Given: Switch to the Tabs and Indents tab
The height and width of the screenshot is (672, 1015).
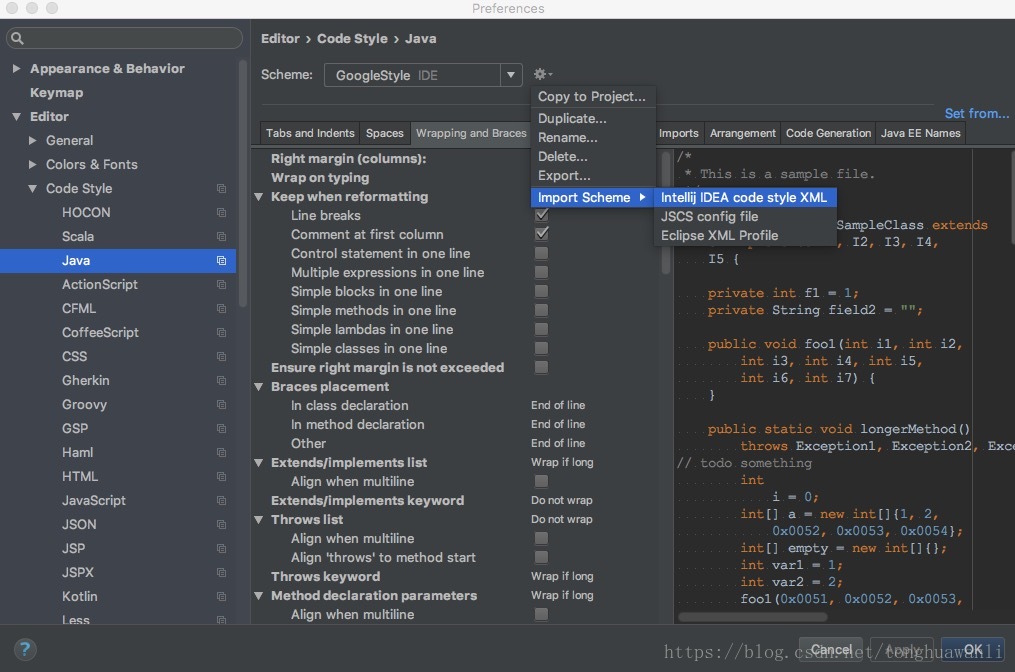Looking at the screenshot, I should click(310, 133).
